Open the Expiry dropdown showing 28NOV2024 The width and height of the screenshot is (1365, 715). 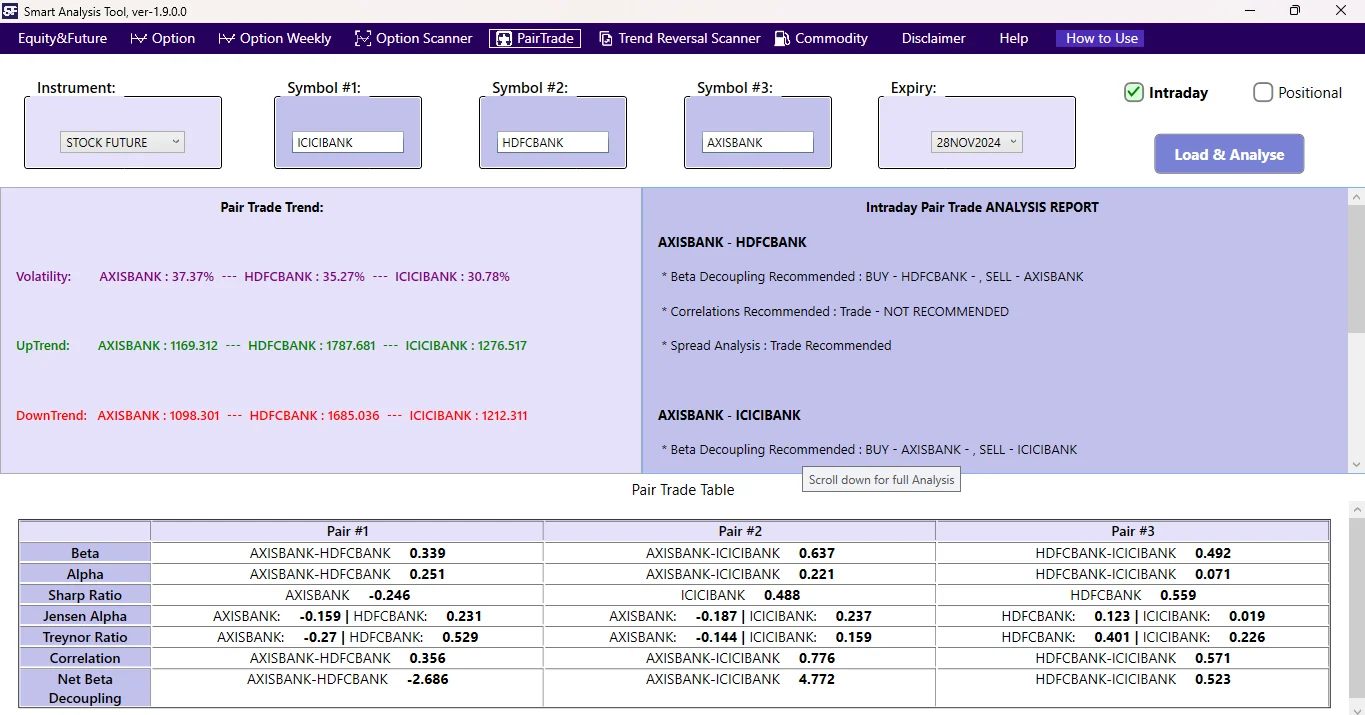[x=976, y=141]
